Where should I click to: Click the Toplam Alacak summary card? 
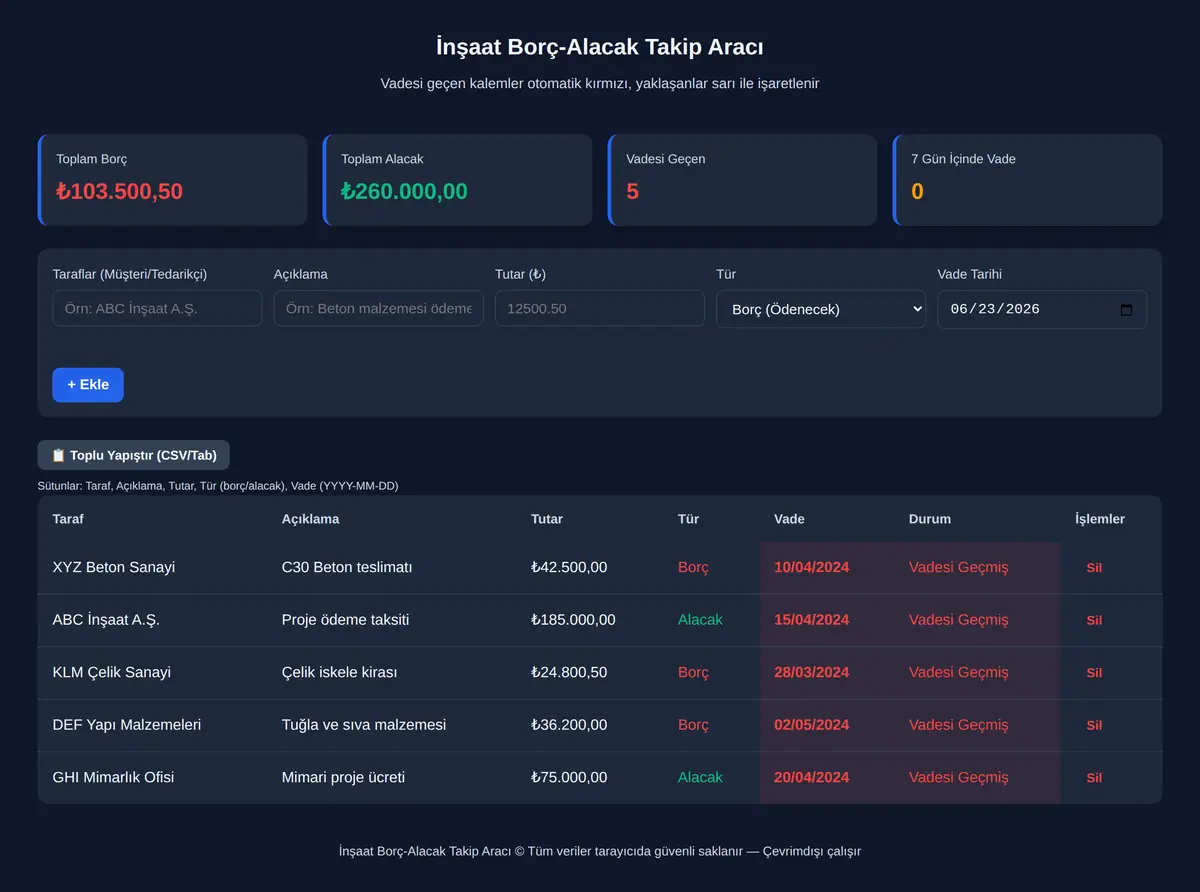pyautogui.click(x=457, y=180)
